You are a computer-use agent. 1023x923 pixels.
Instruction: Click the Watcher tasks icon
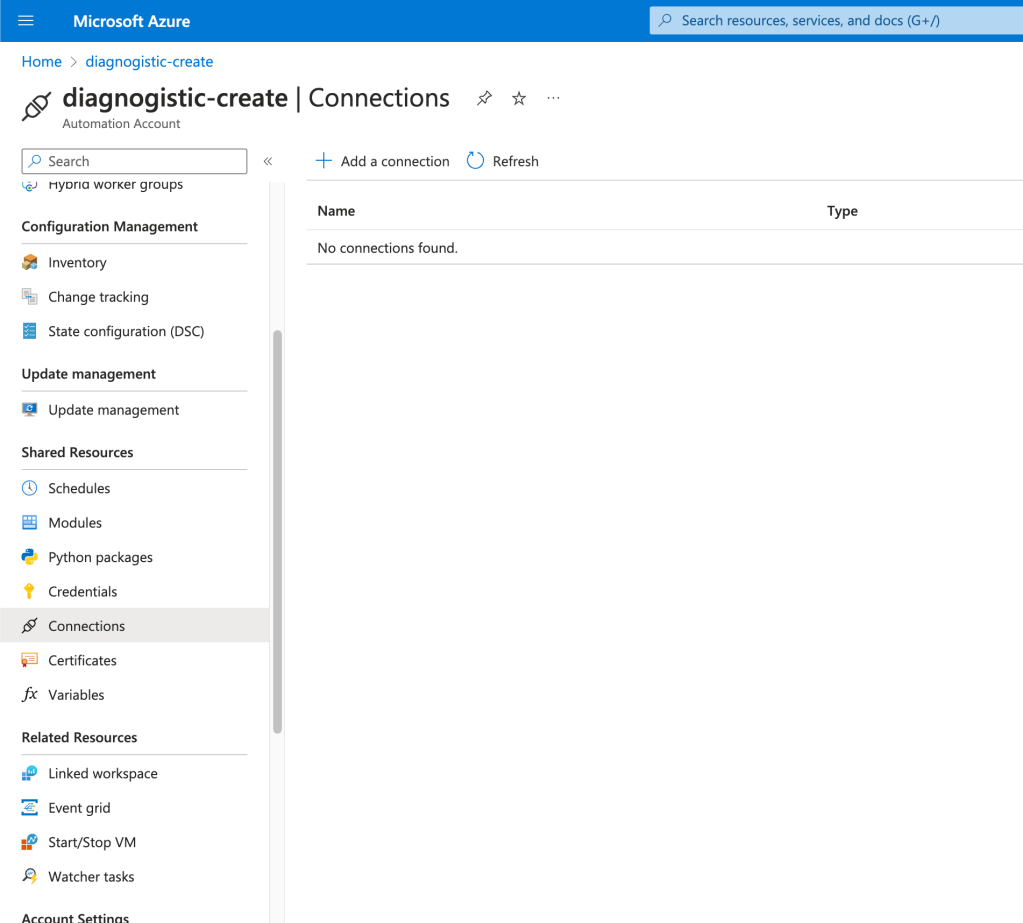29,876
